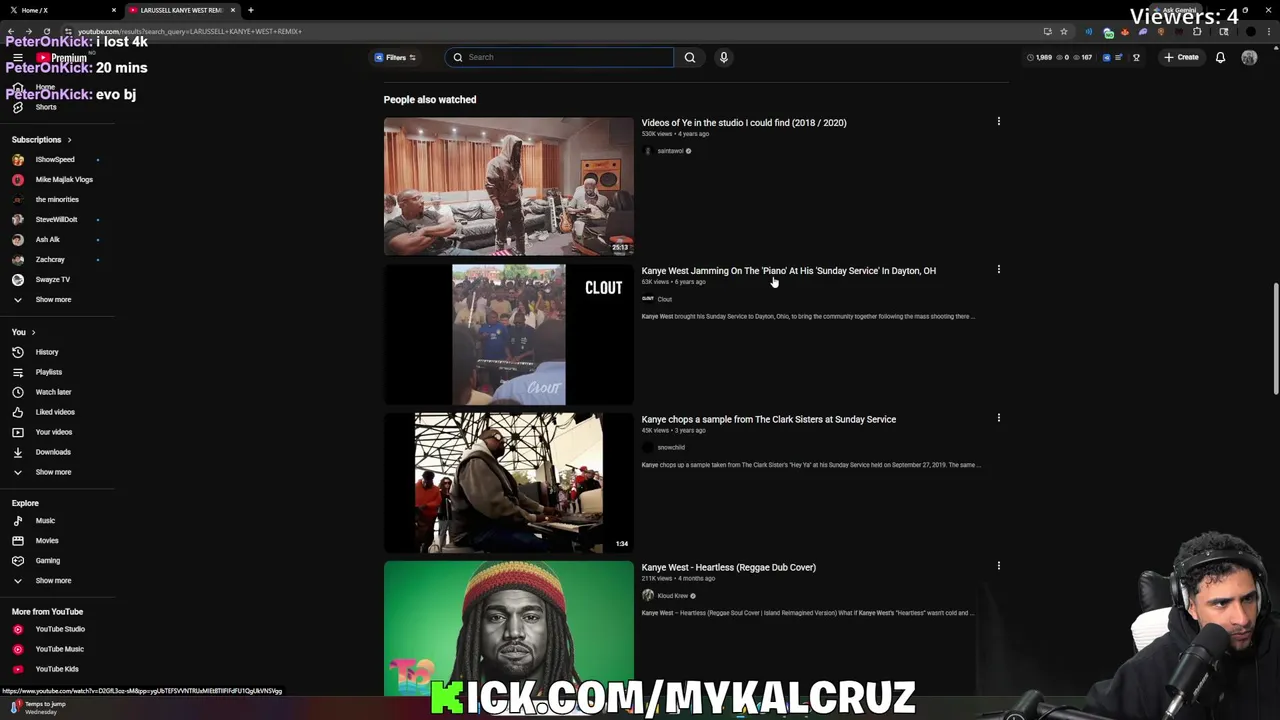Screen dimensions: 1280x720
Task: Open IShowSpeed subscription channel
Action: point(57,160)
